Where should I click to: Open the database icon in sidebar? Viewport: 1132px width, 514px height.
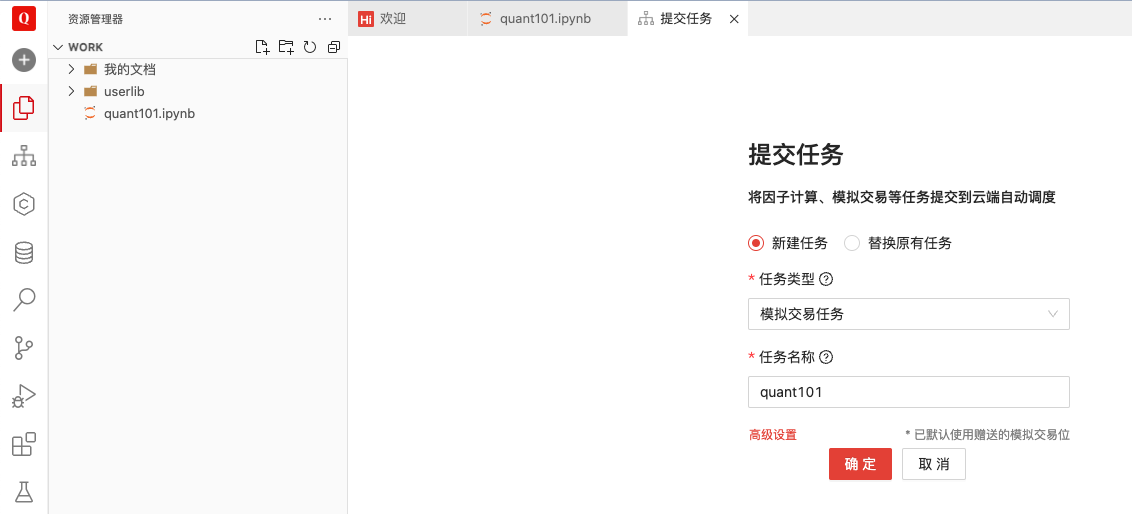(24, 252)
